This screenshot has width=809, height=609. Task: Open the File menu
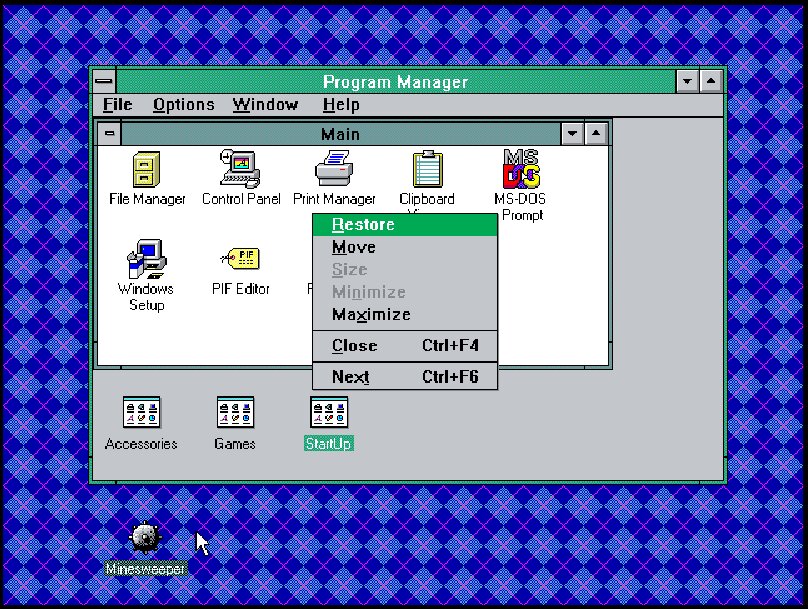pyautogui.click(x=118, y=105)
